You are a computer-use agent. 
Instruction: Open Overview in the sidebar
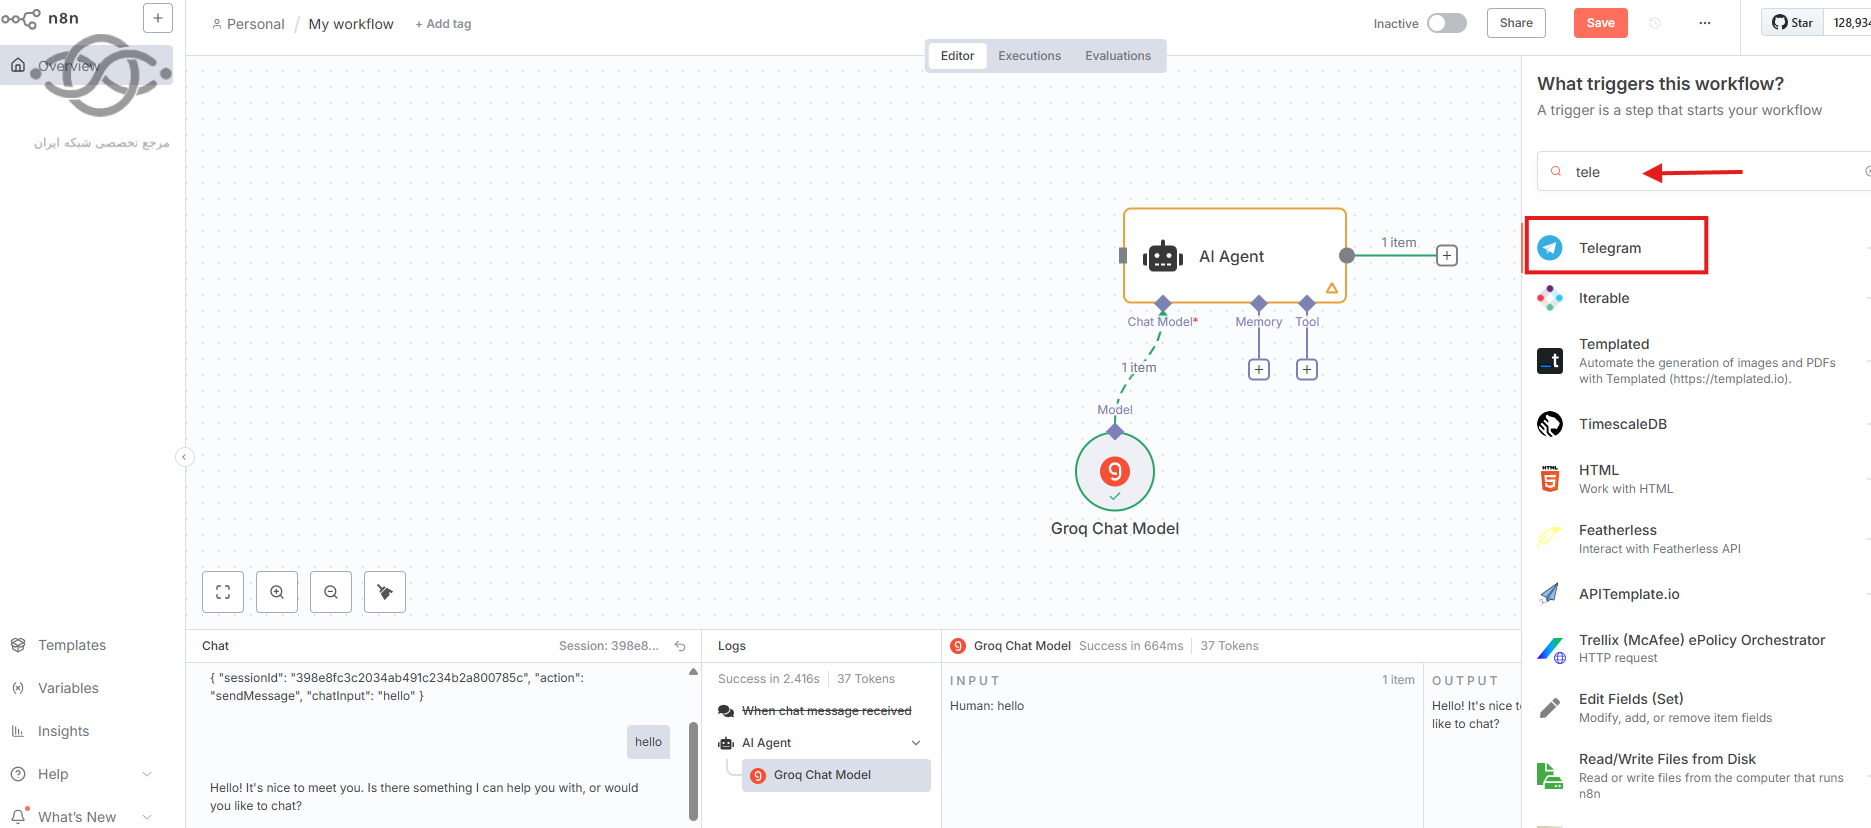[86, 65]
